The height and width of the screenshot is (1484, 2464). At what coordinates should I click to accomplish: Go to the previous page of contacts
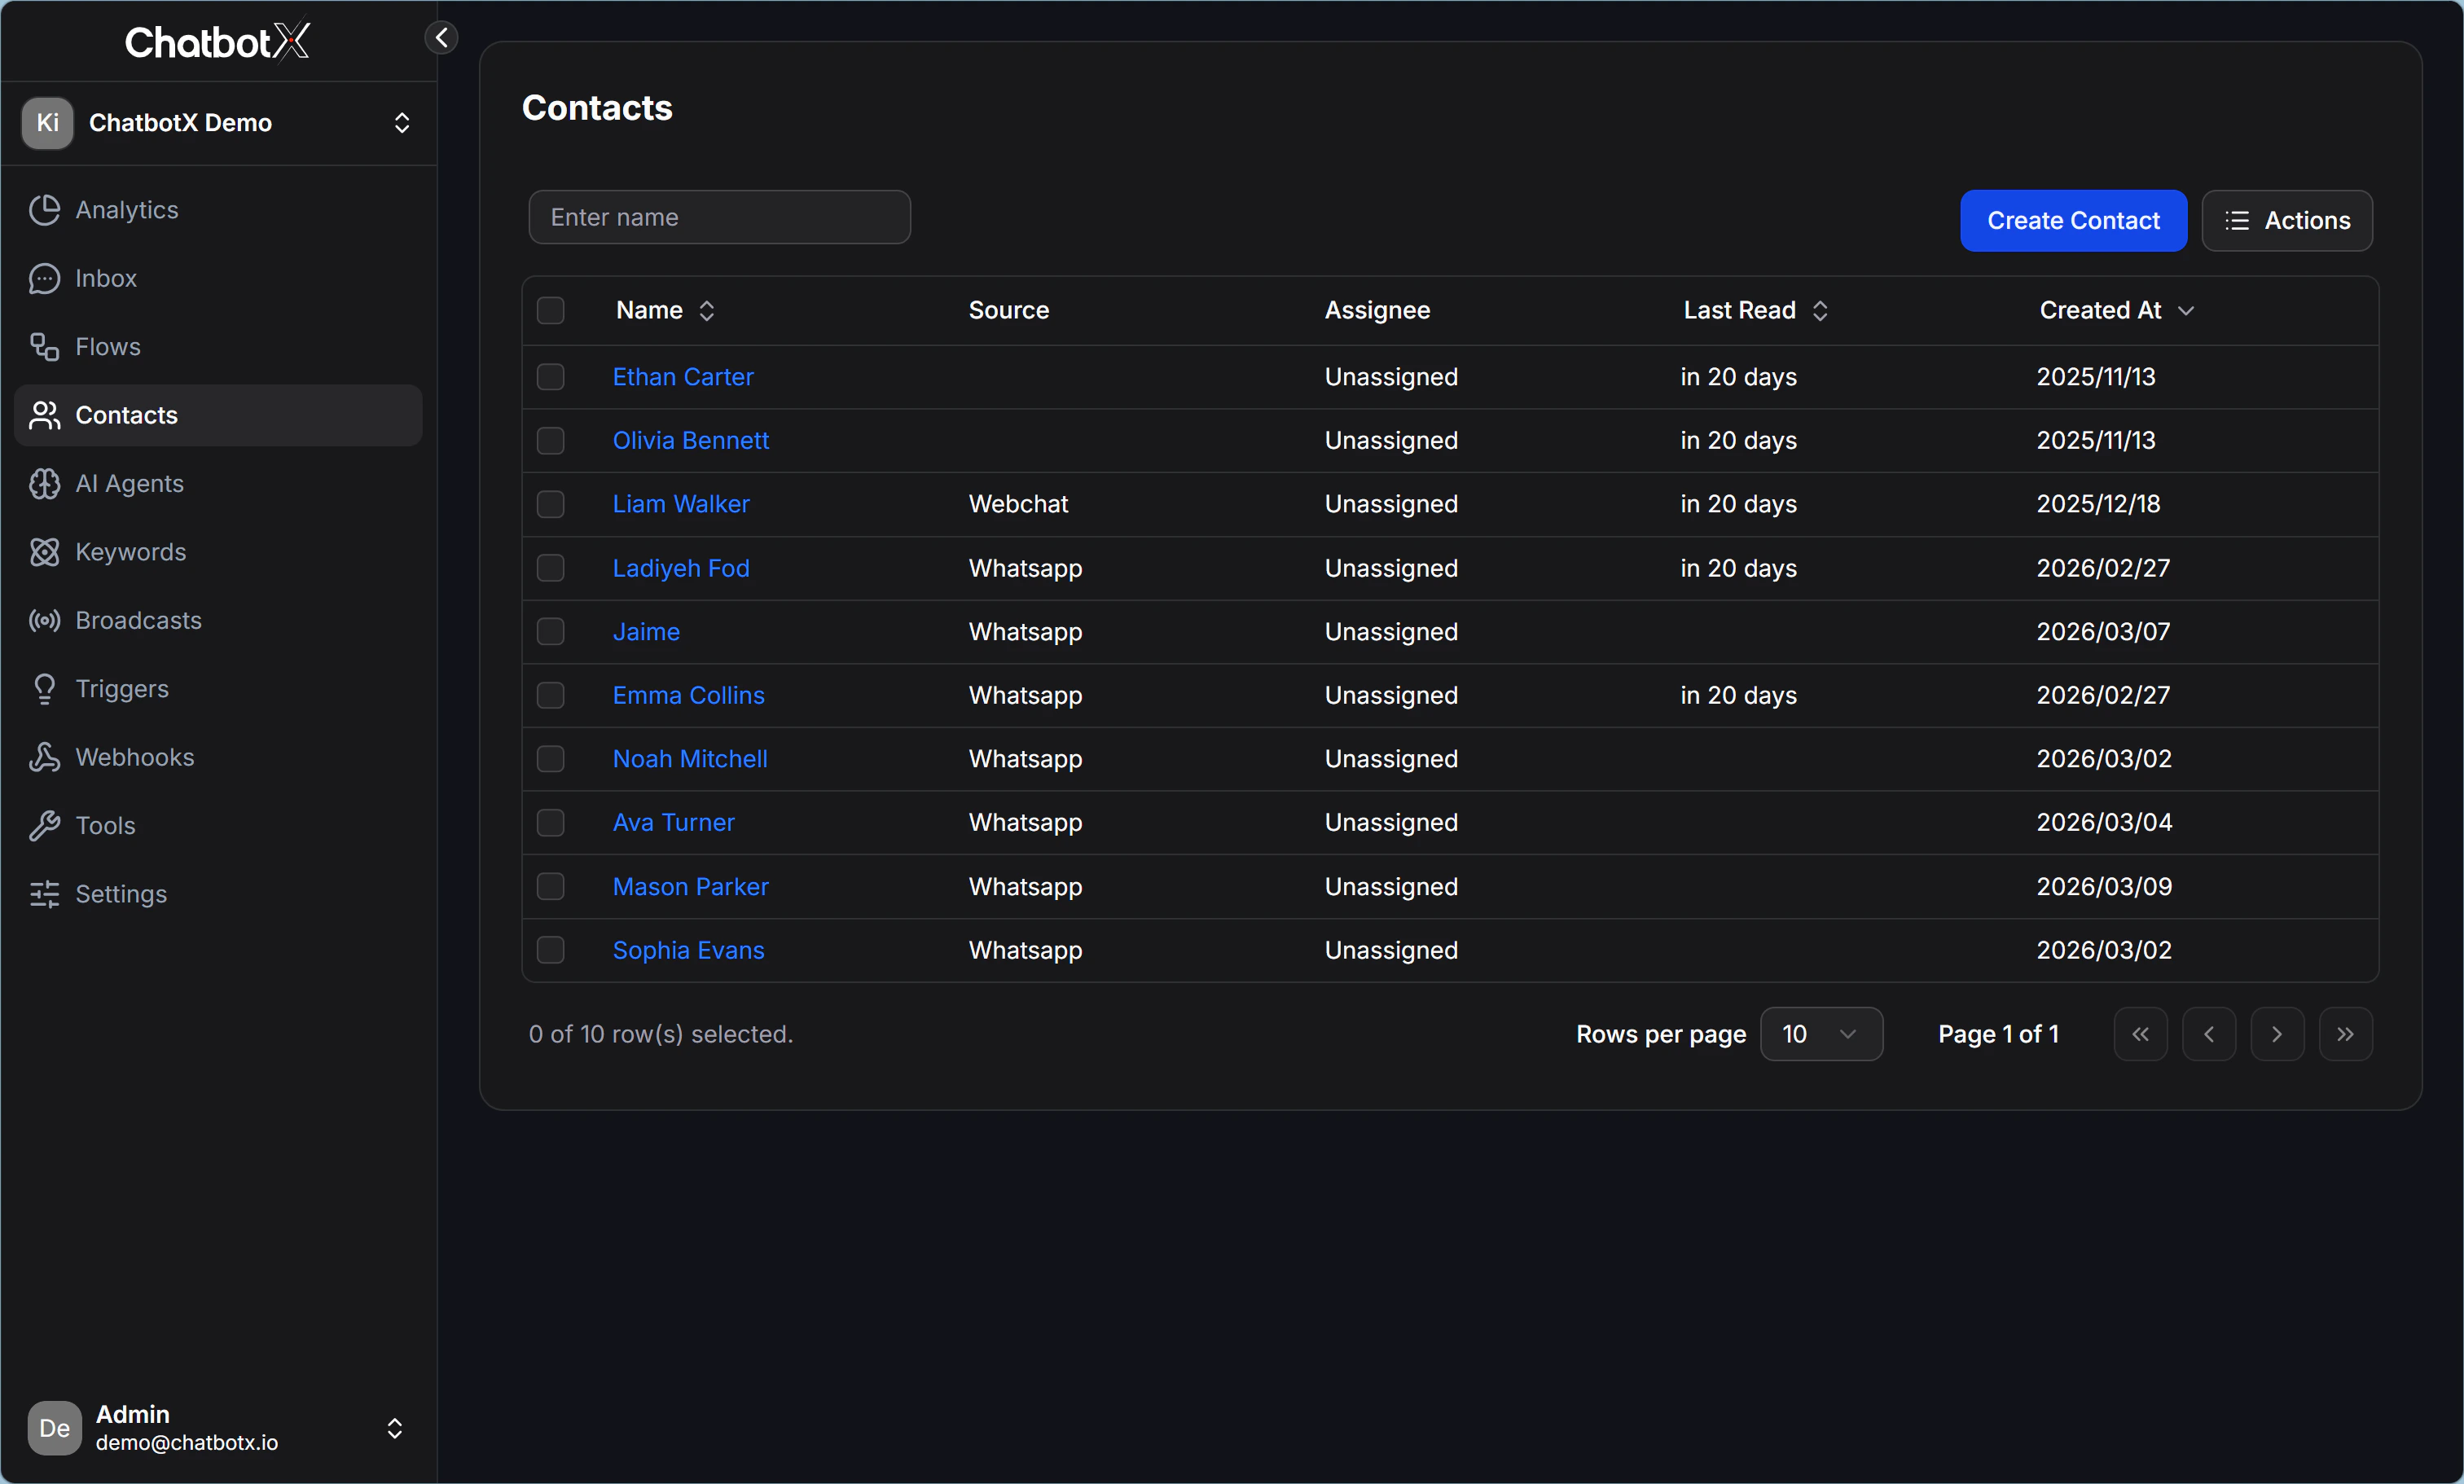pyautogui.click(x=2209, y=1034)
